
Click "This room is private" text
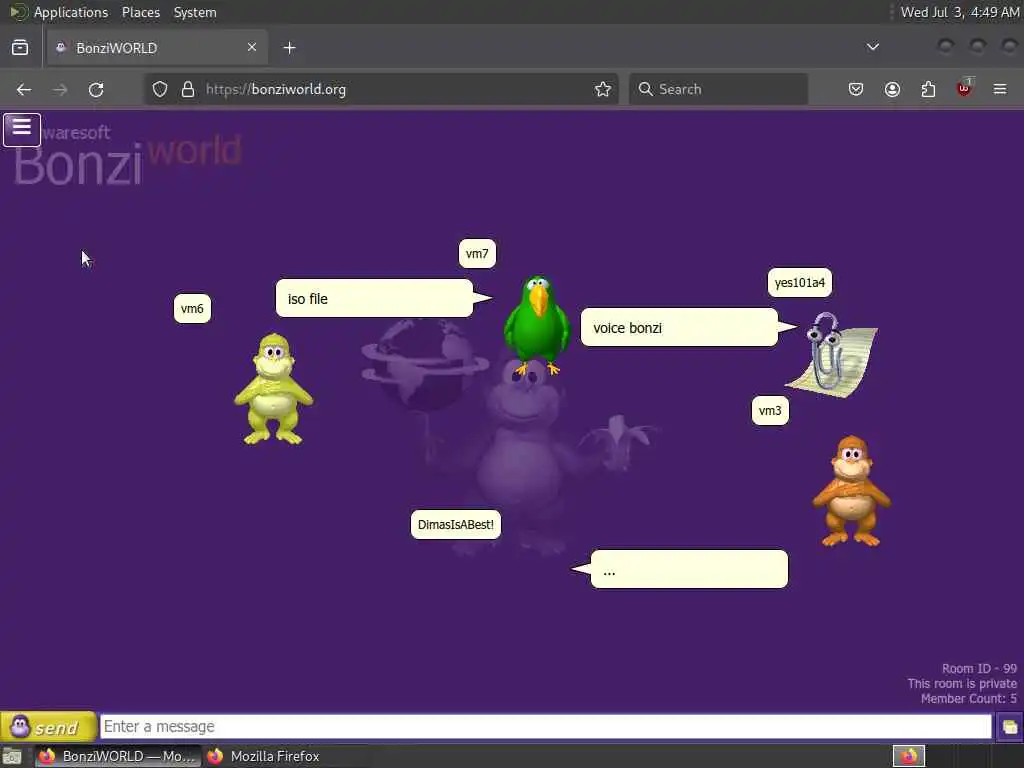coord(962,684)
